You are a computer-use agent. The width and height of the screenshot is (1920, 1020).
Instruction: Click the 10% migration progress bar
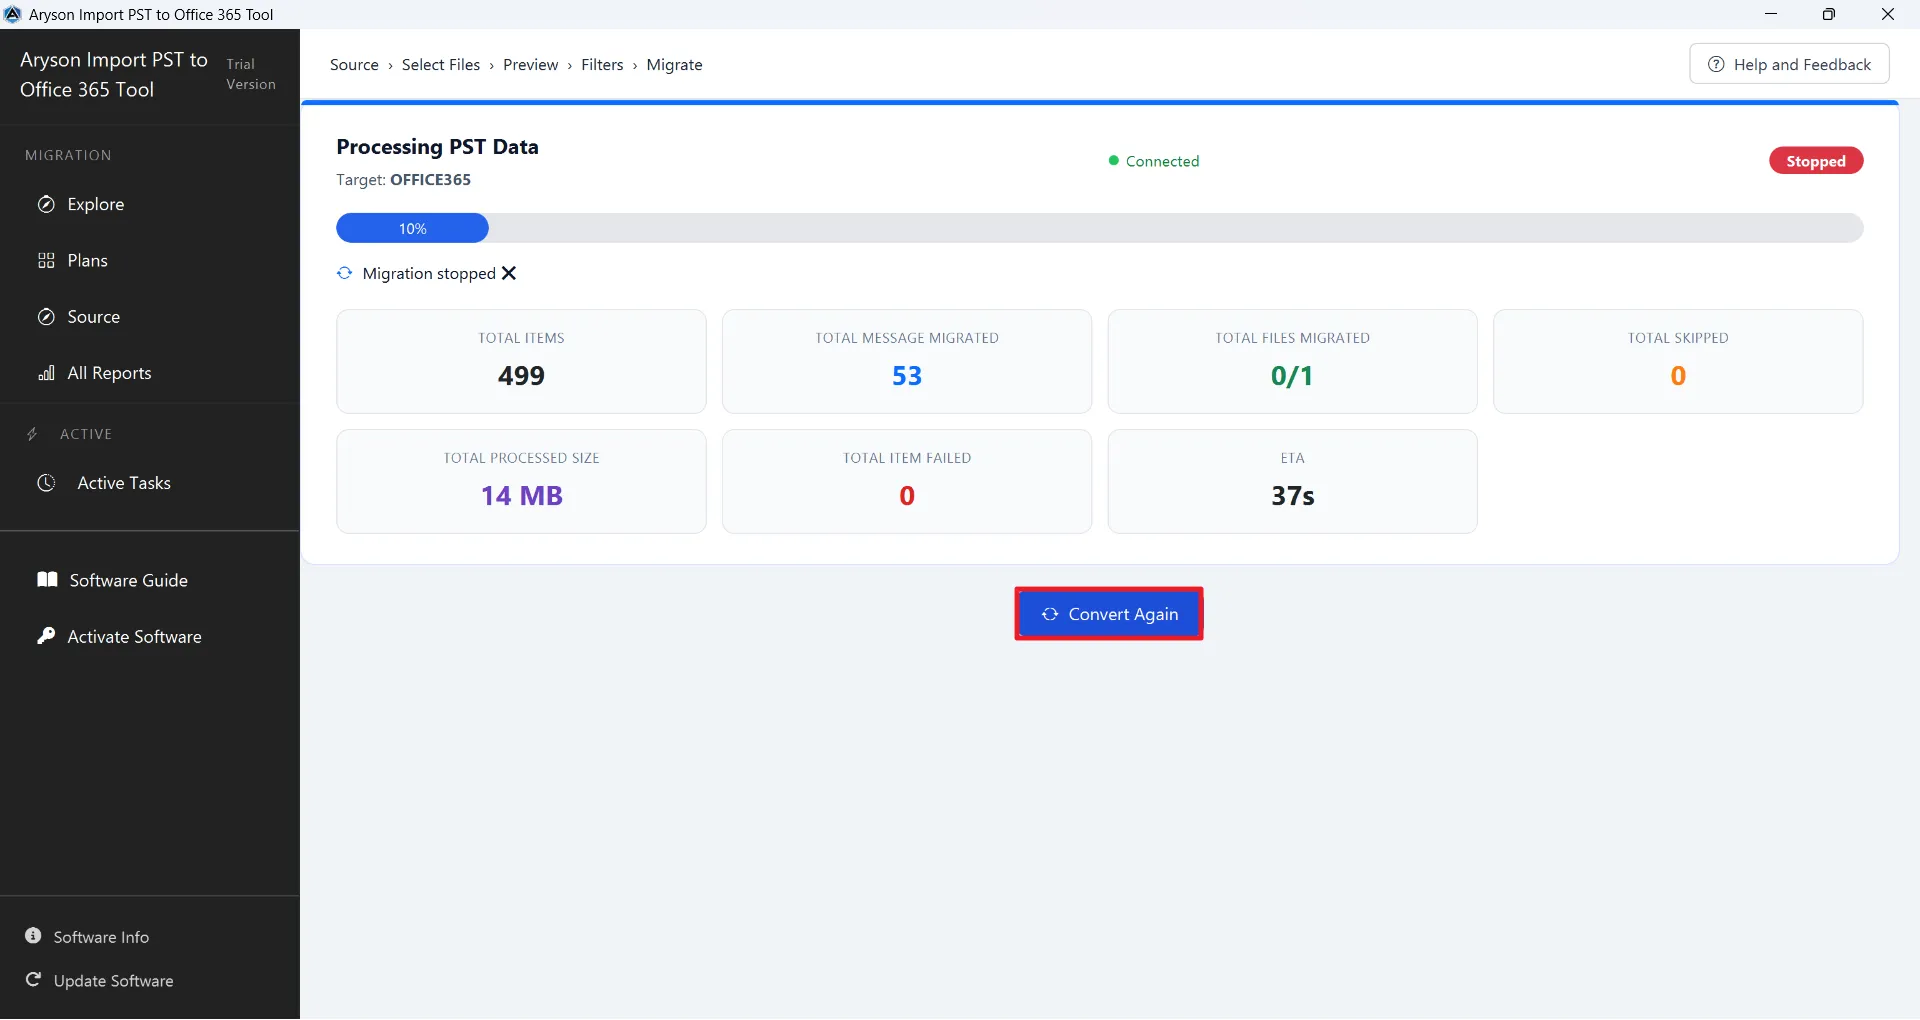click(412, 228)
